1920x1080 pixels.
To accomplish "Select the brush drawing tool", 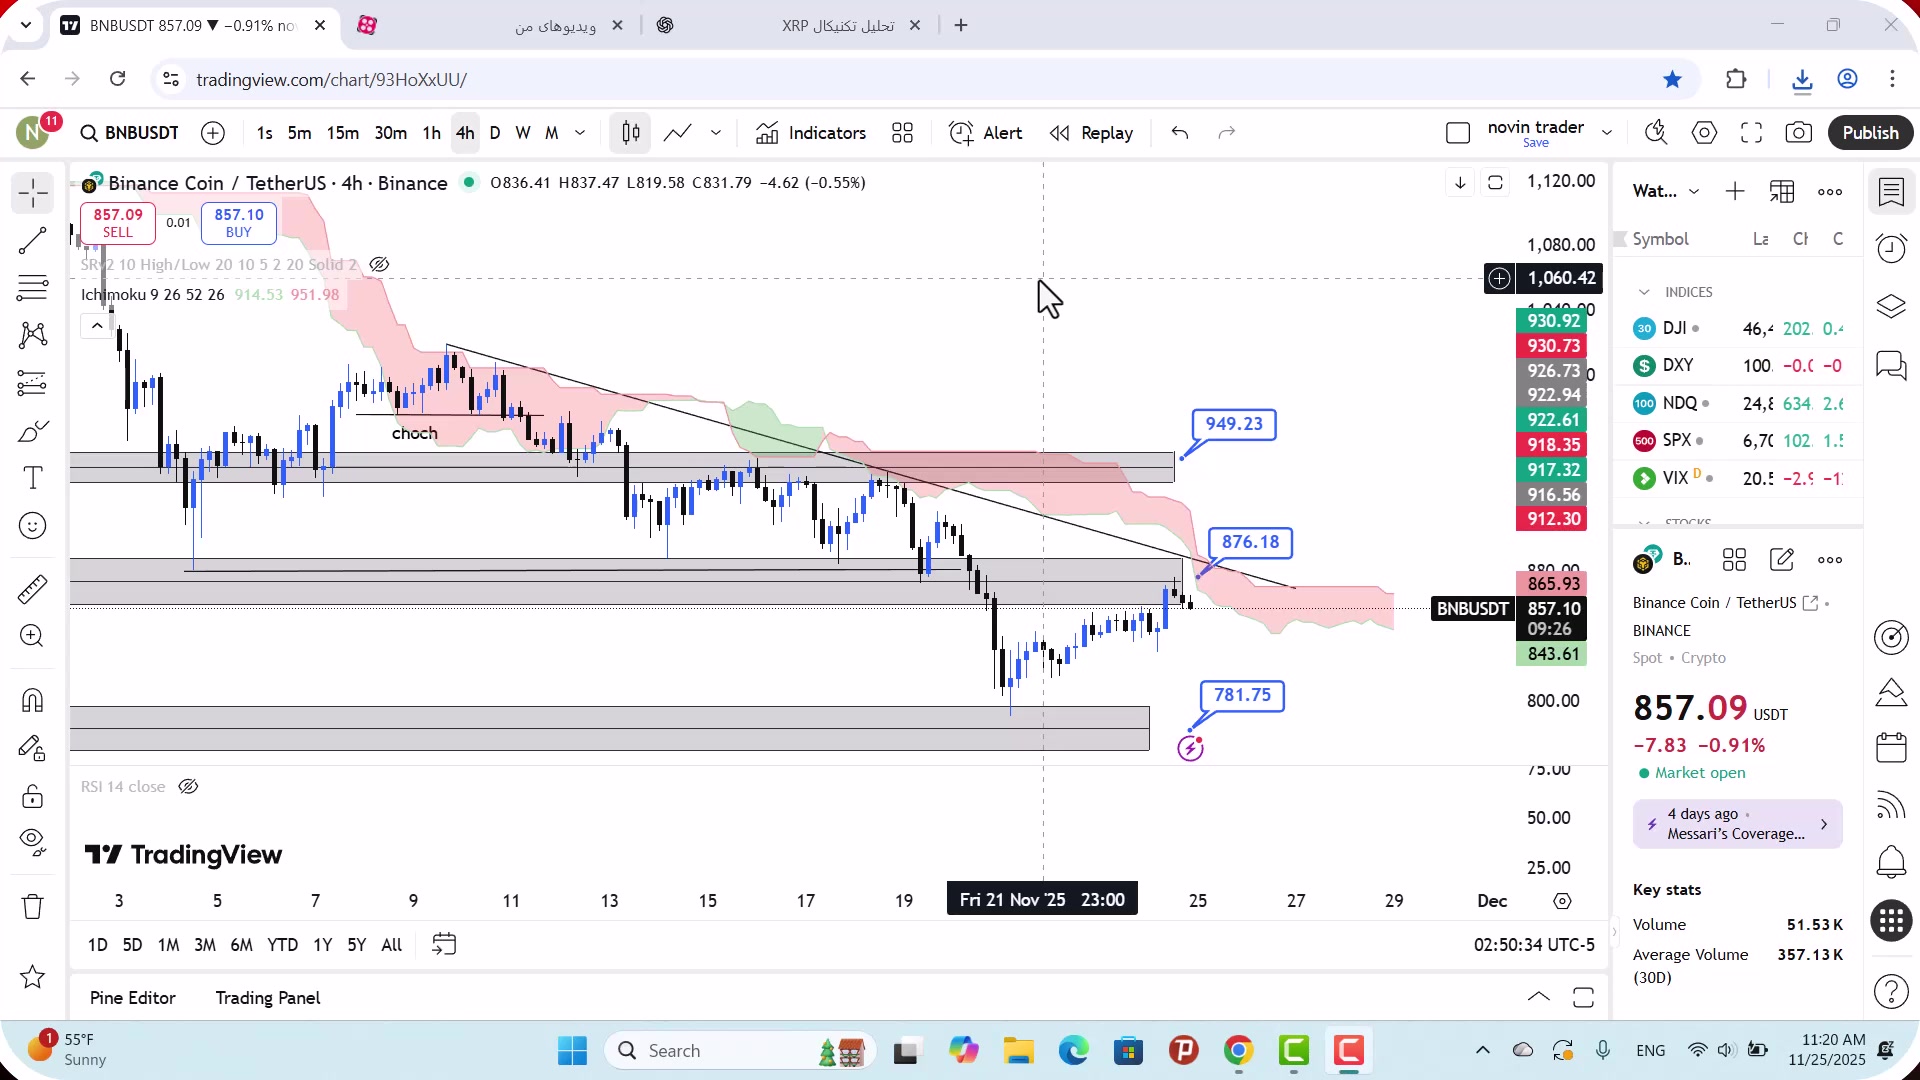I will 32,431.
